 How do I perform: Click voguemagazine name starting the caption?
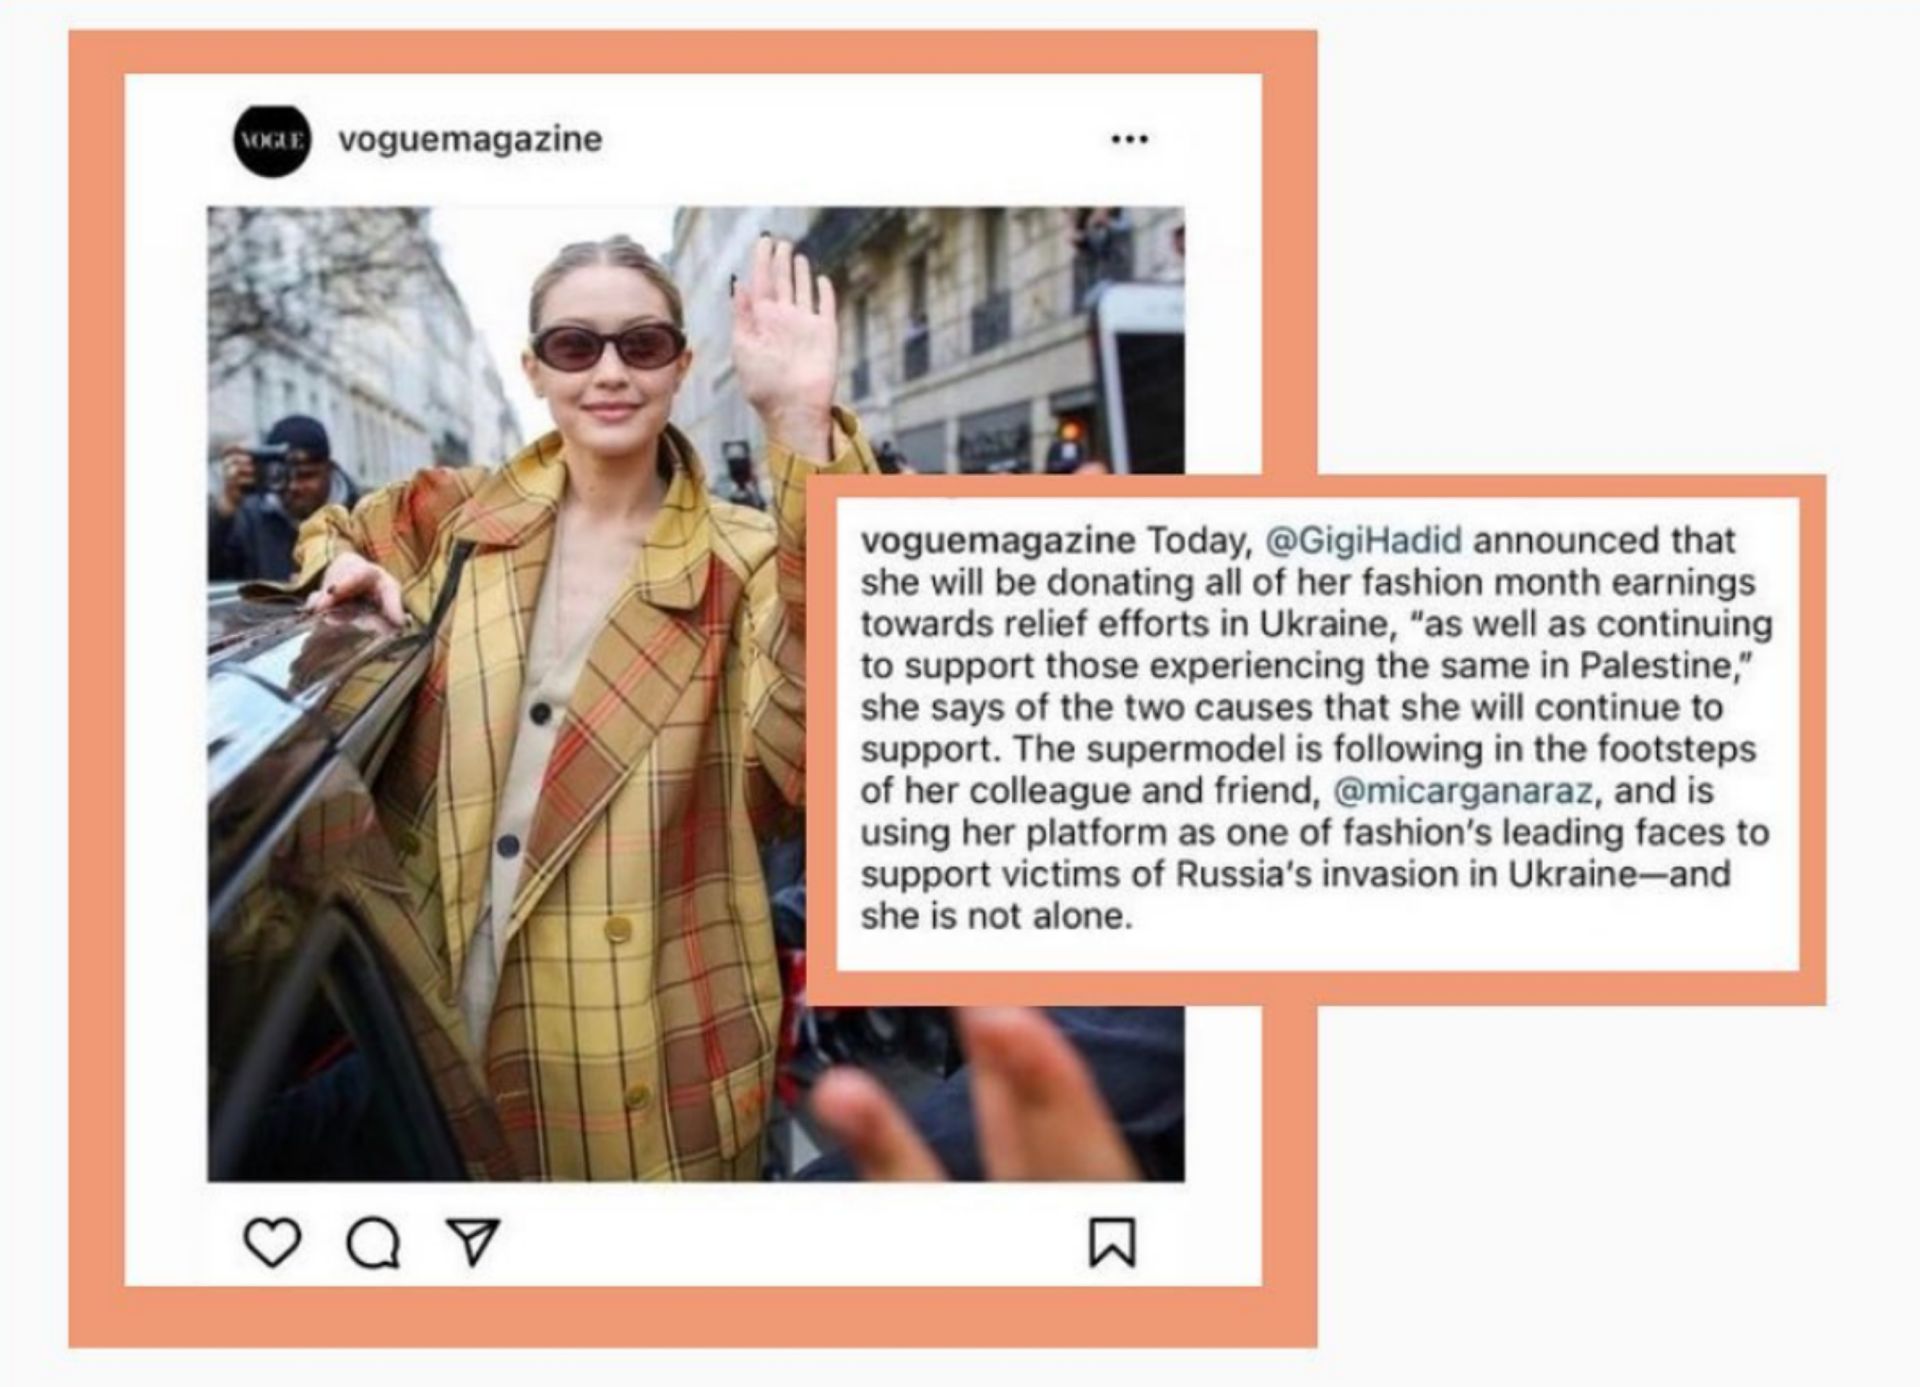[x=998, y=541]
